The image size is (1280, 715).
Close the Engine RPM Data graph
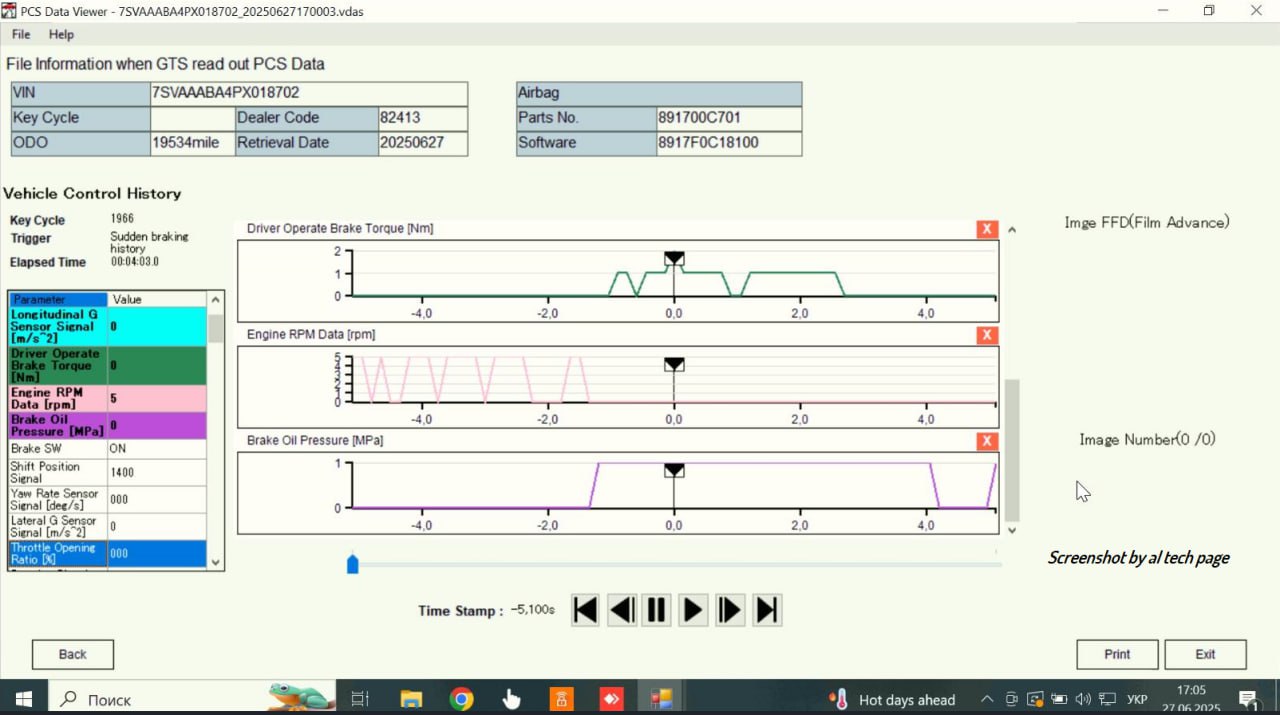(x=987, y=335)
